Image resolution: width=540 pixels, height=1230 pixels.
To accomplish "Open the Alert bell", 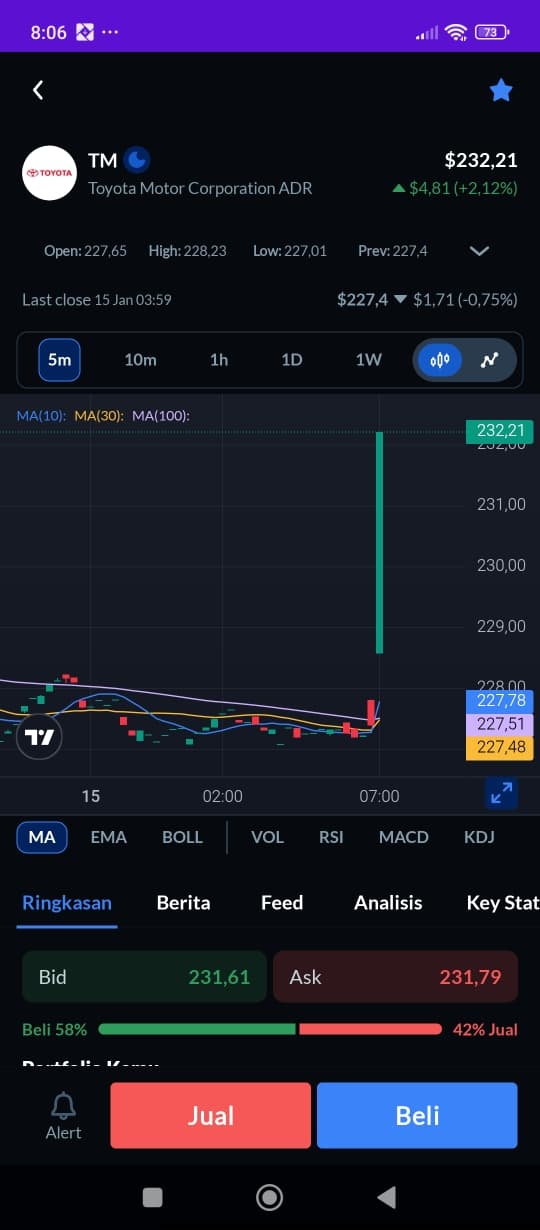I will [63, 1115].
